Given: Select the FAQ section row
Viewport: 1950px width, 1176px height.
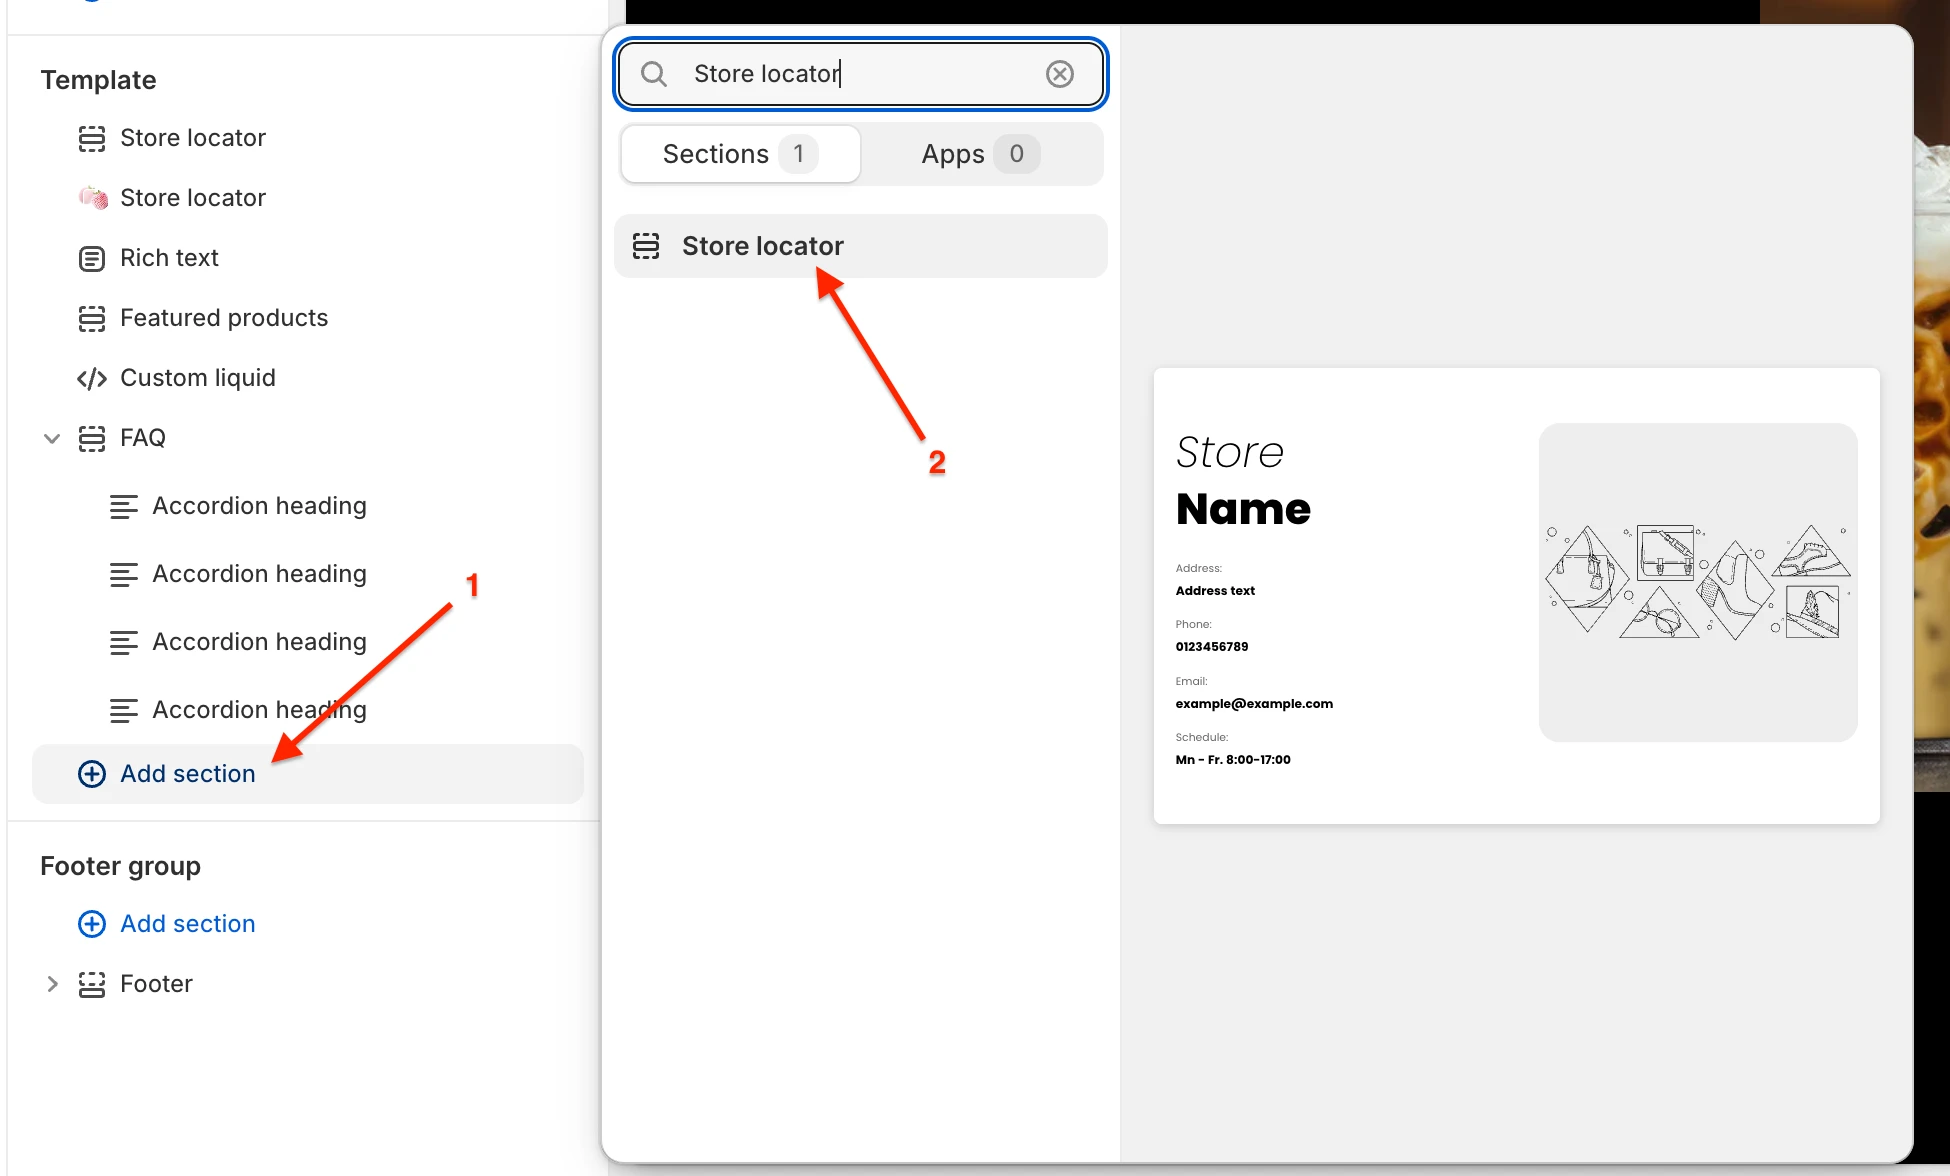Looking at the screenshot, I should pyautogui.click(x=308, y=438).
